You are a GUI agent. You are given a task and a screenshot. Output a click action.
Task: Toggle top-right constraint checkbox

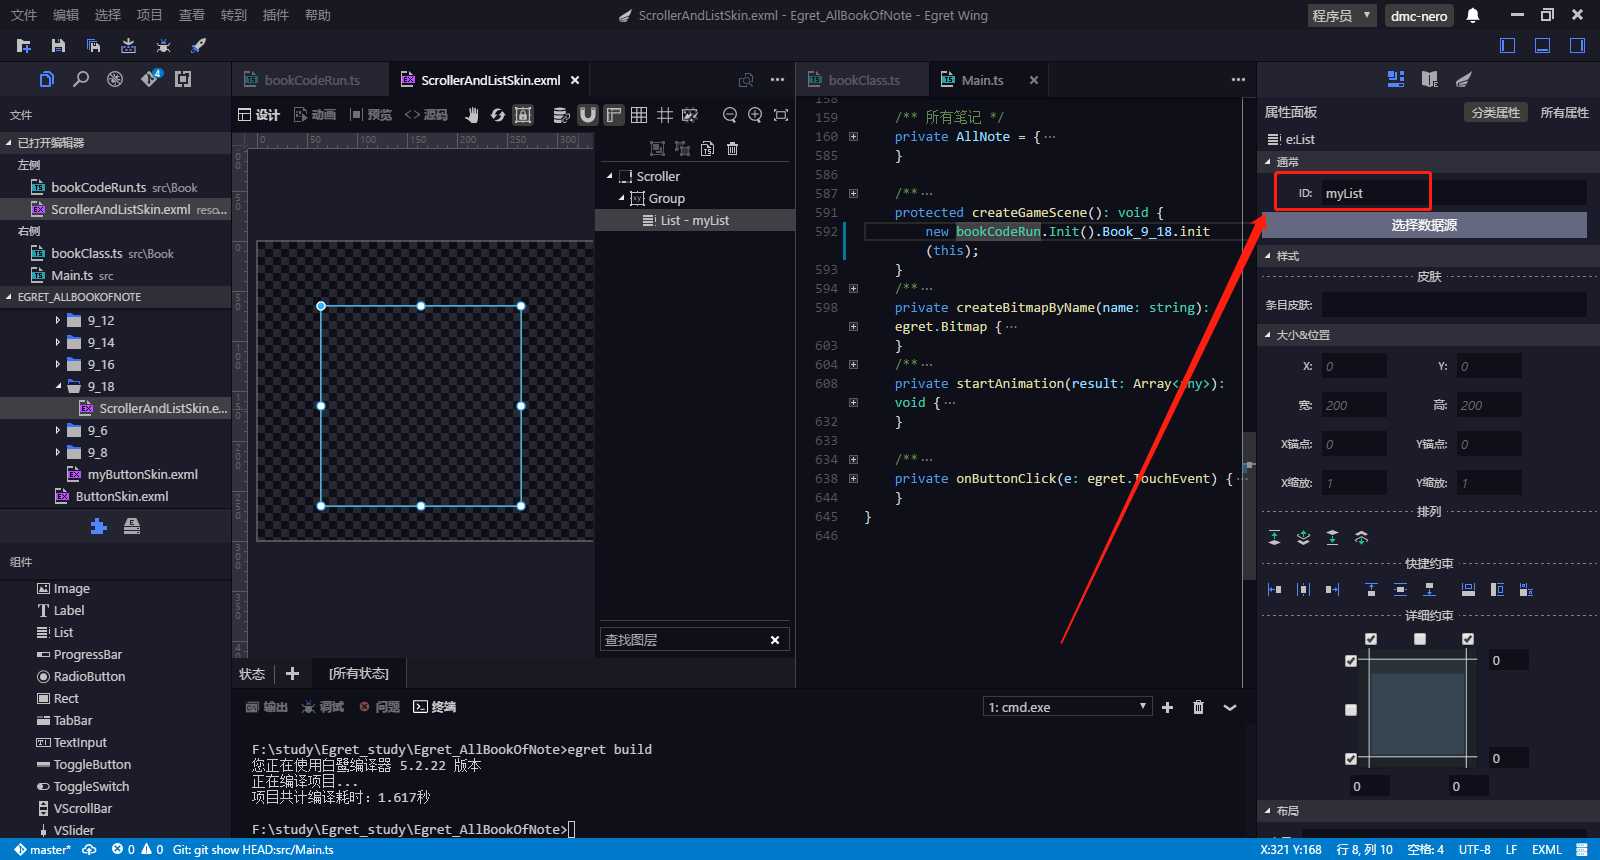coord(1468,639)
